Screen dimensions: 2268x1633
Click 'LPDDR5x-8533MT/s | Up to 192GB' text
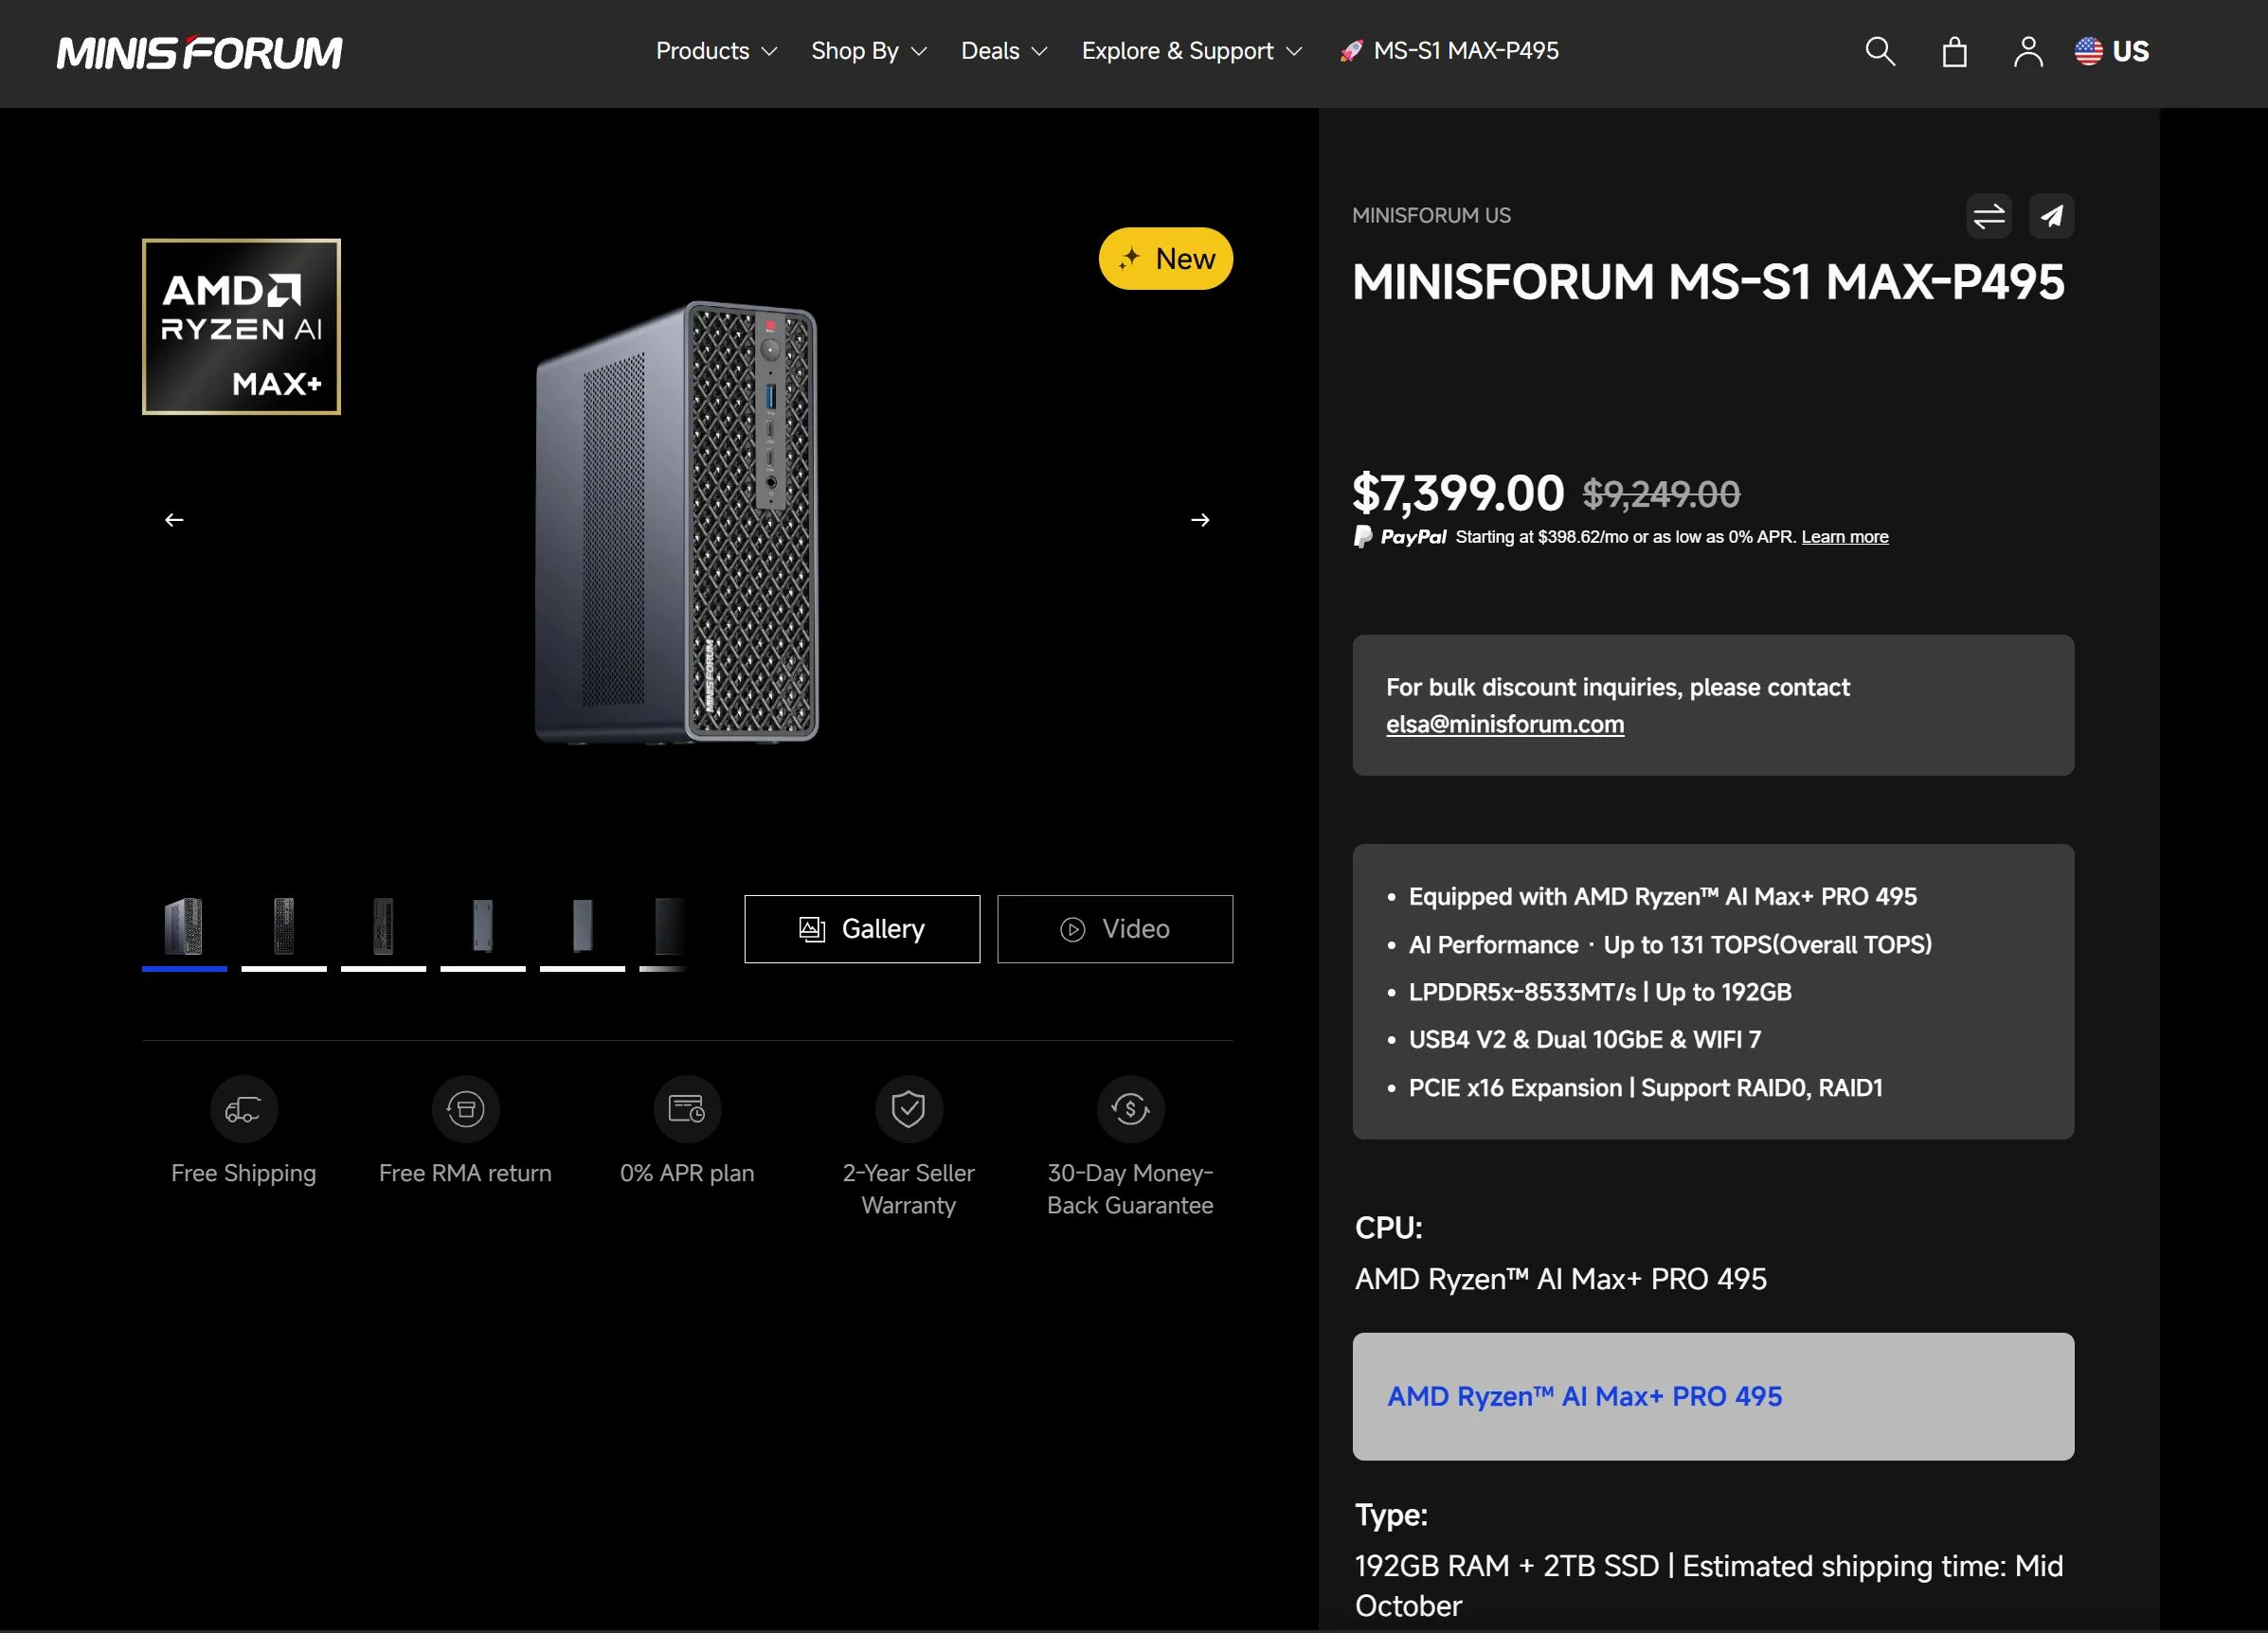click(x=1600, y=992)
